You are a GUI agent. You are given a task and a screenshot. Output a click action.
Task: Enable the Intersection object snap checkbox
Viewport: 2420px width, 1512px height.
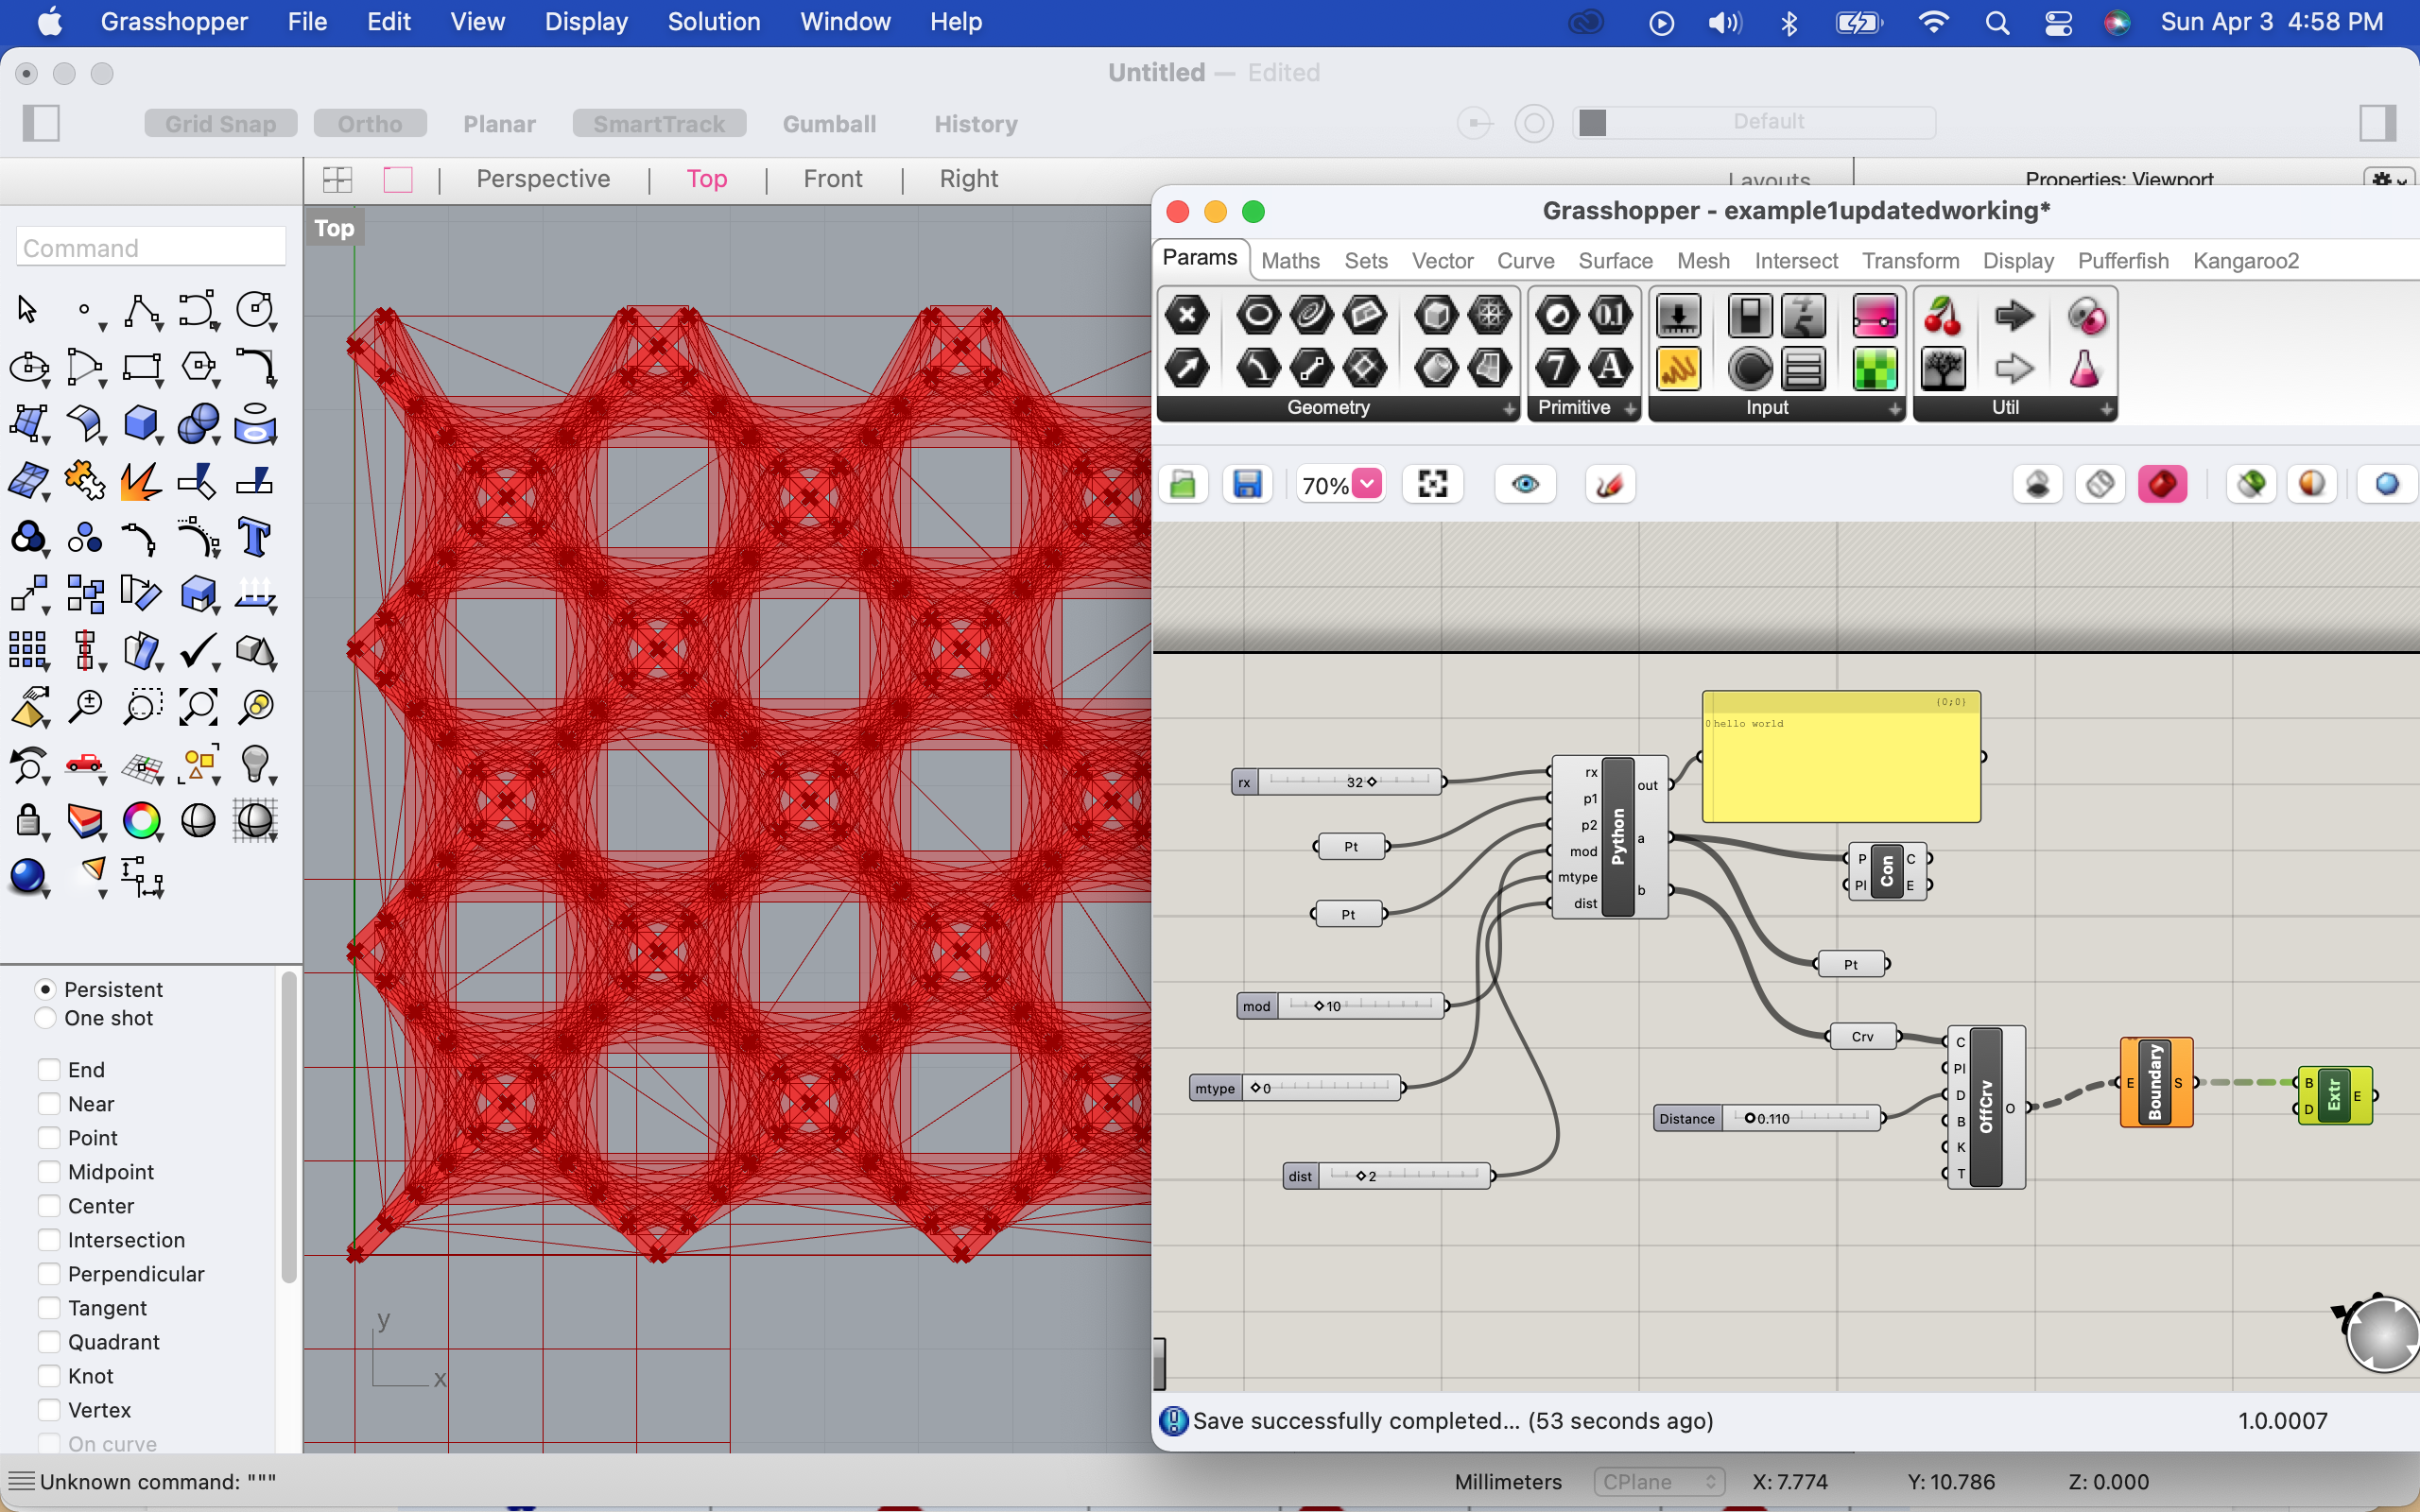[49, 1240]
